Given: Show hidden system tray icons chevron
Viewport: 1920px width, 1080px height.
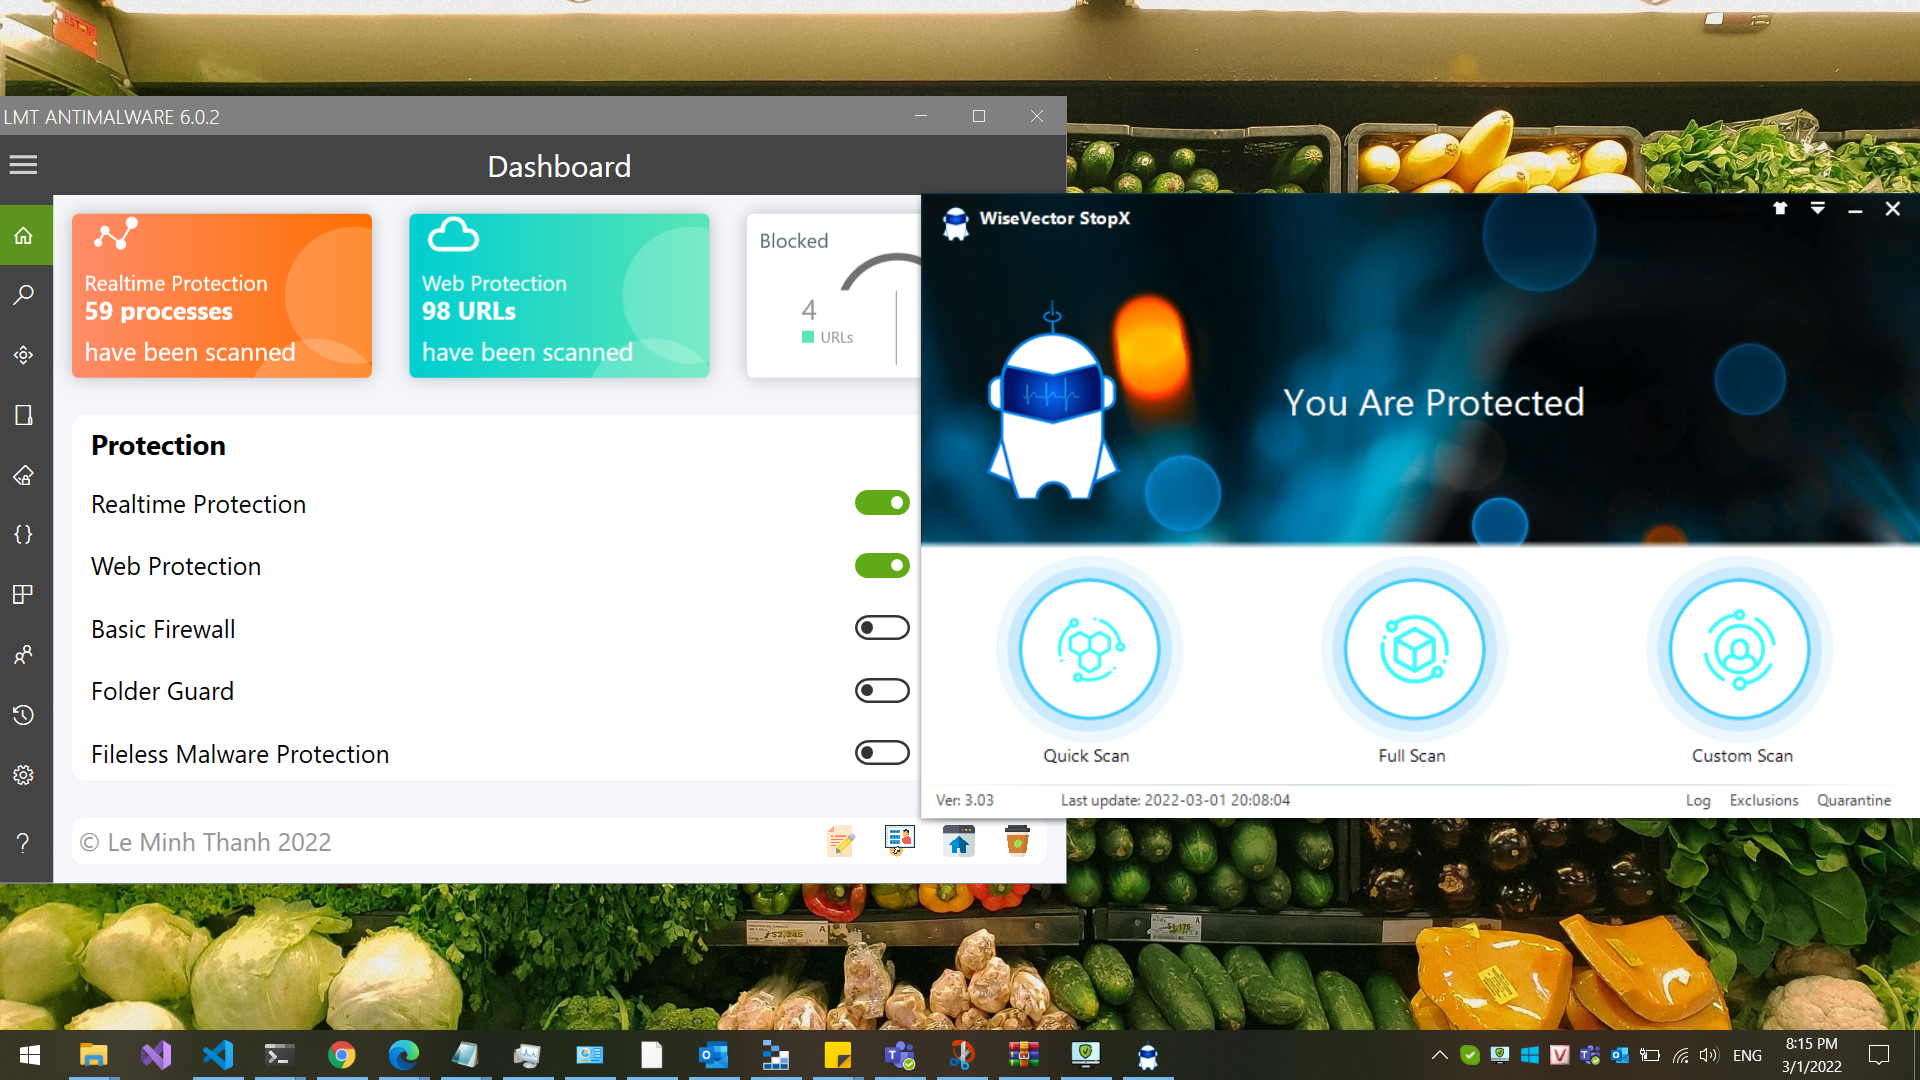Looking at the screenshot, I should (1439, 1055).
